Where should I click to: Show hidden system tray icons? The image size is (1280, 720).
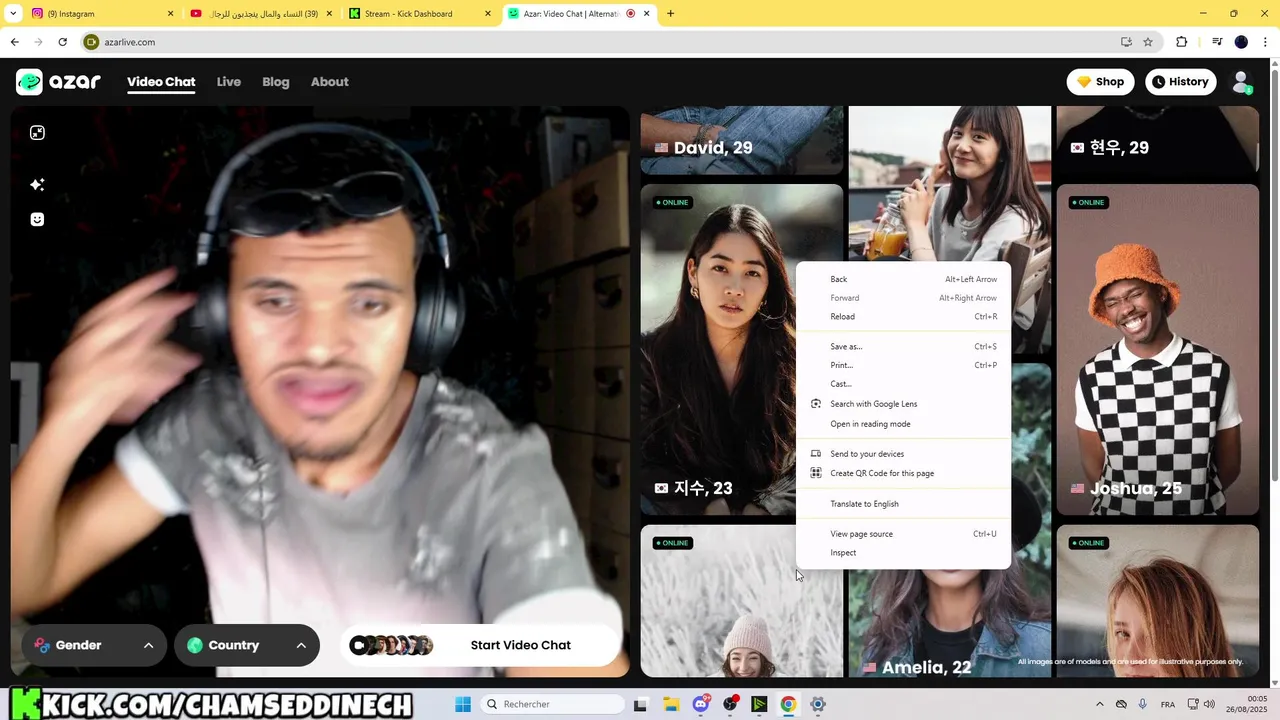click(1100, 704)
